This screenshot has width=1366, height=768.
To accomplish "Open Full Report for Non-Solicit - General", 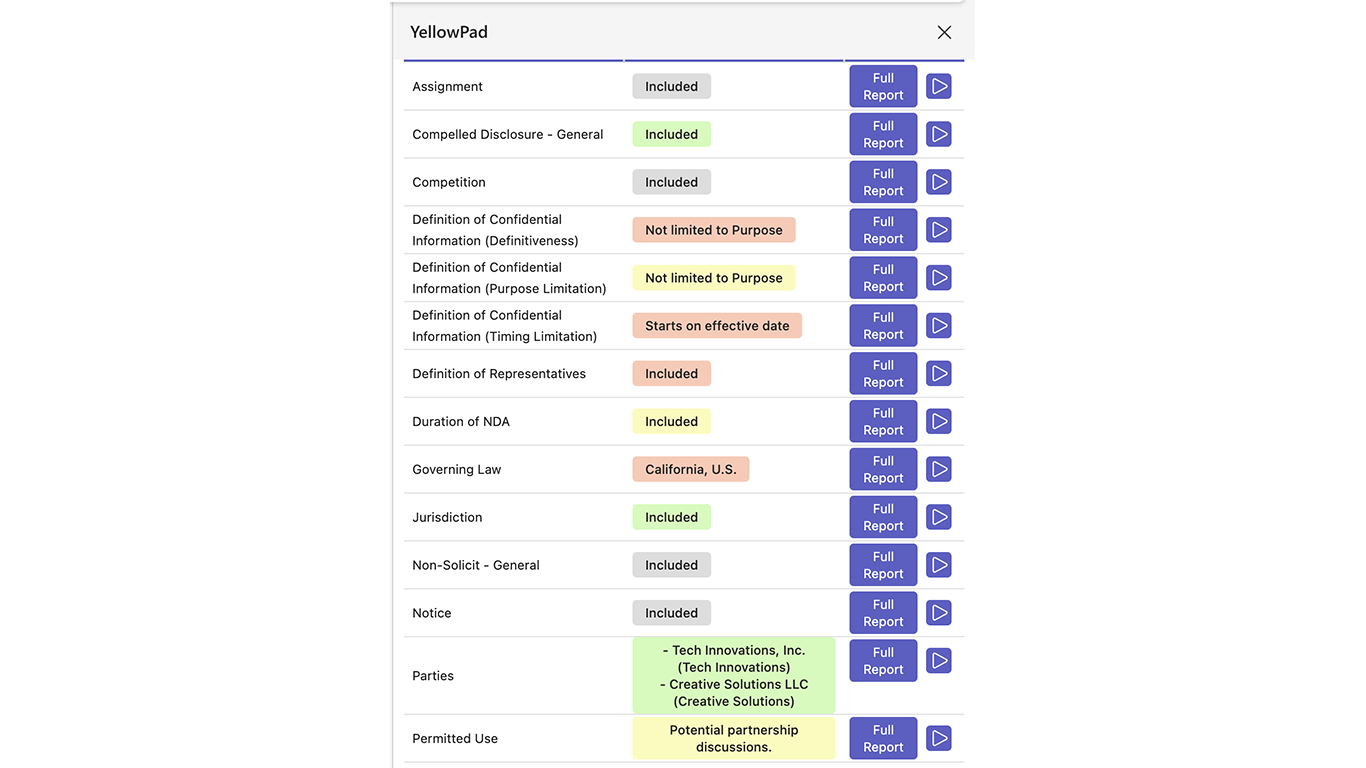I will click(883, 565).
